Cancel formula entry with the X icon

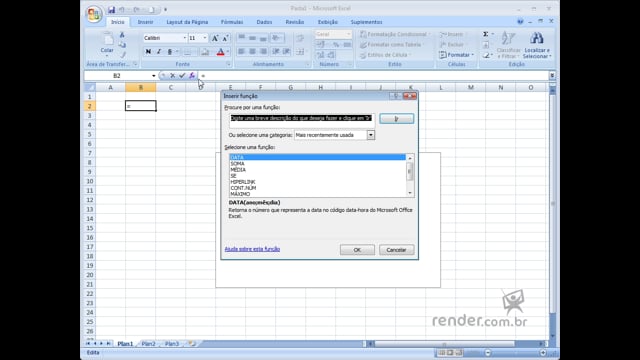point(173,76)
